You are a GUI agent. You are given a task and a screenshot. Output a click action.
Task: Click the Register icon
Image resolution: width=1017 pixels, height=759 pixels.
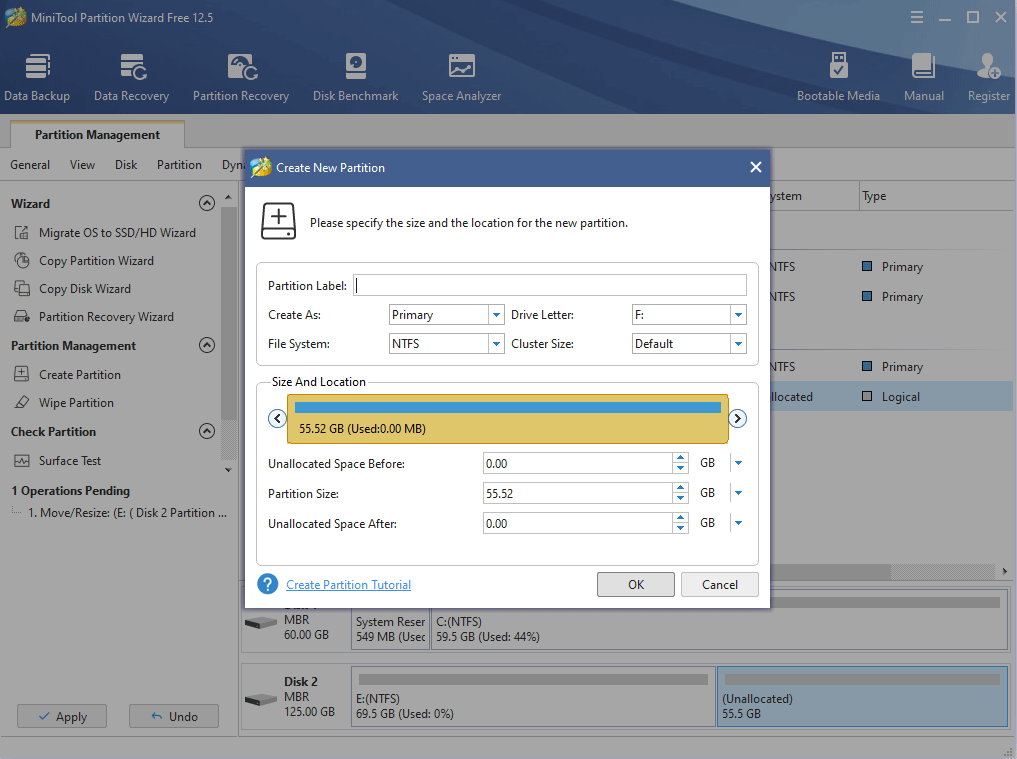click(988, 66)
